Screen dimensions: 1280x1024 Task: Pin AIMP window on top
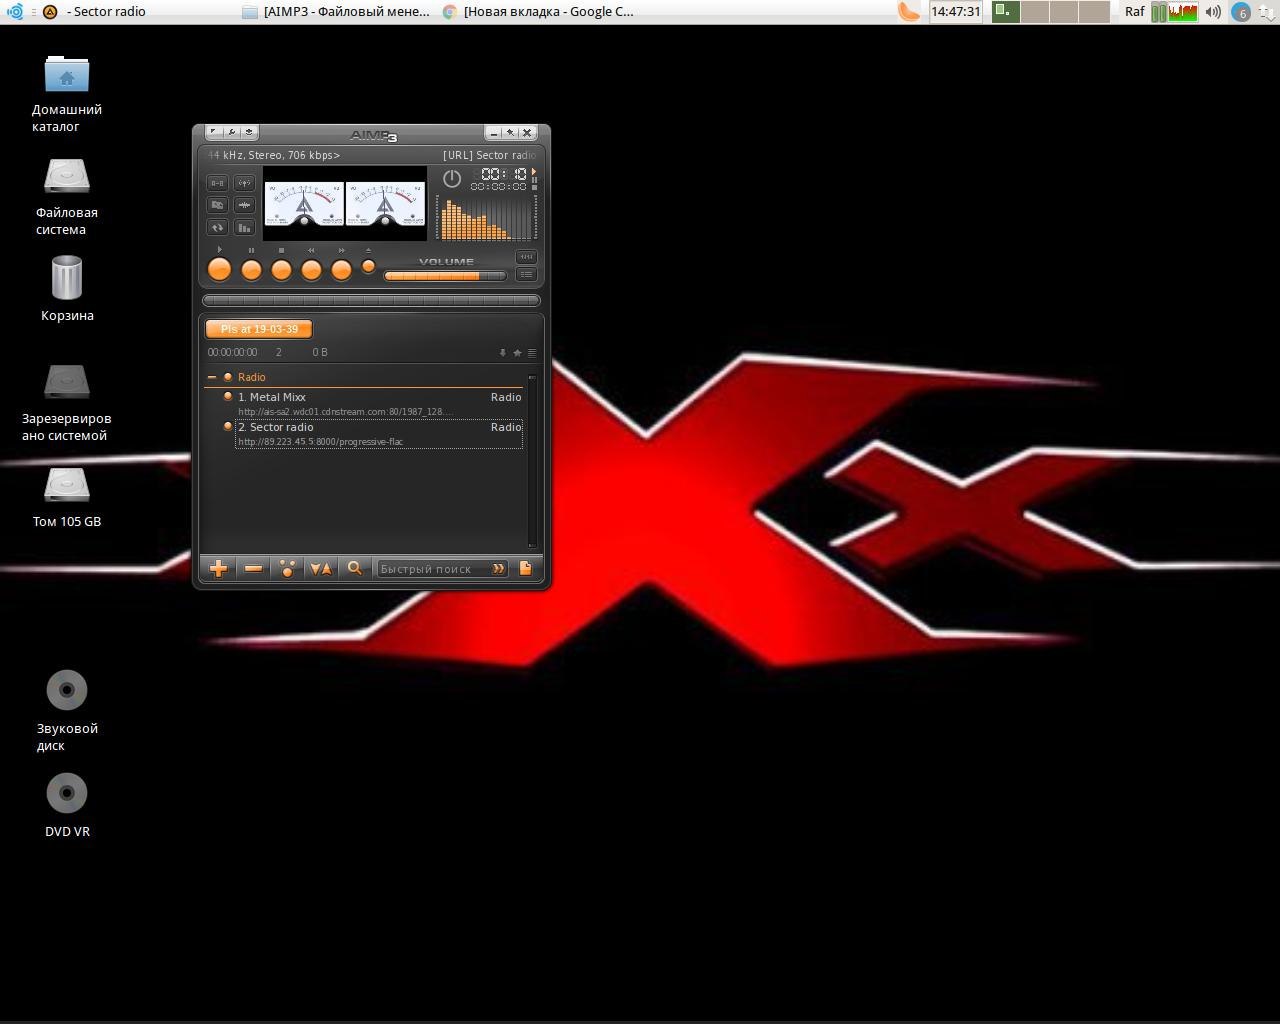coord(510,132)
